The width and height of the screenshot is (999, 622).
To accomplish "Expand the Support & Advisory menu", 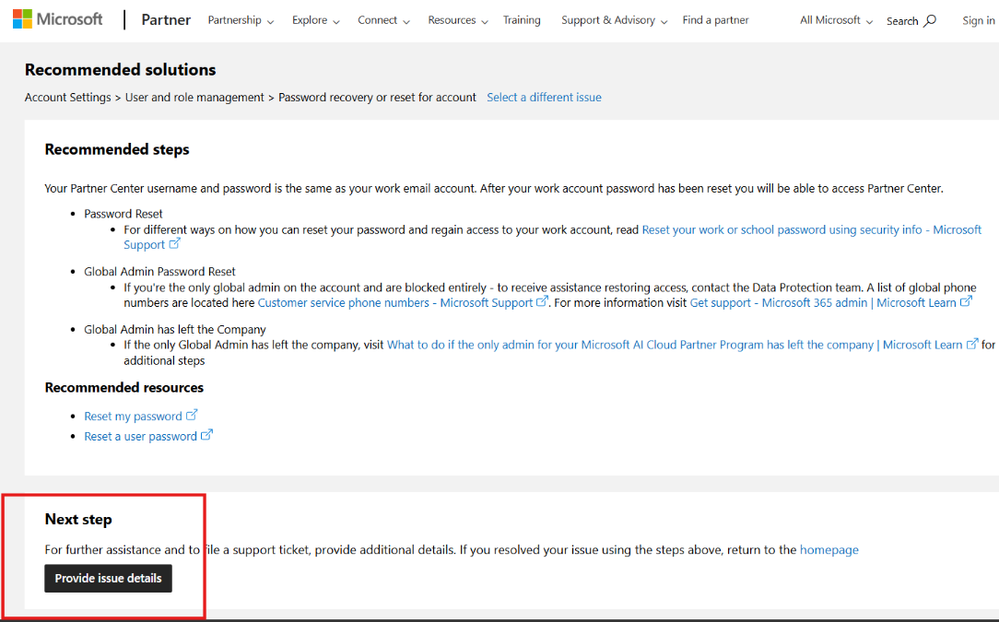I will point(614,20).
